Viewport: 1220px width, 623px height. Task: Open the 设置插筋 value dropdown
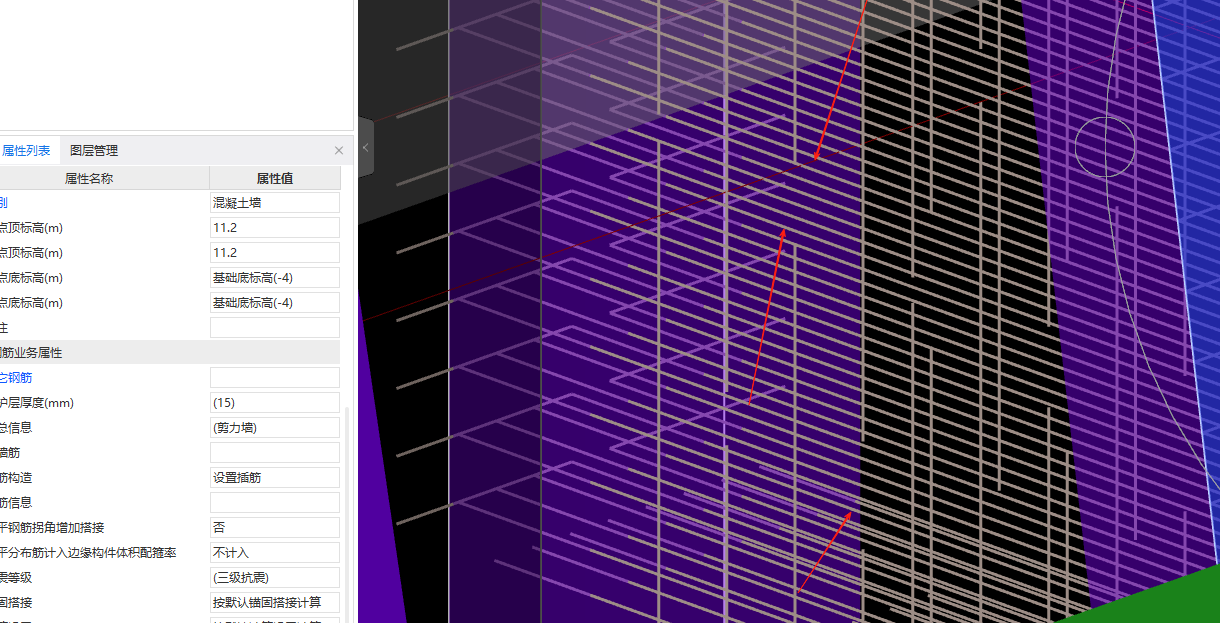pyautogui.click(x=275, y=477)
